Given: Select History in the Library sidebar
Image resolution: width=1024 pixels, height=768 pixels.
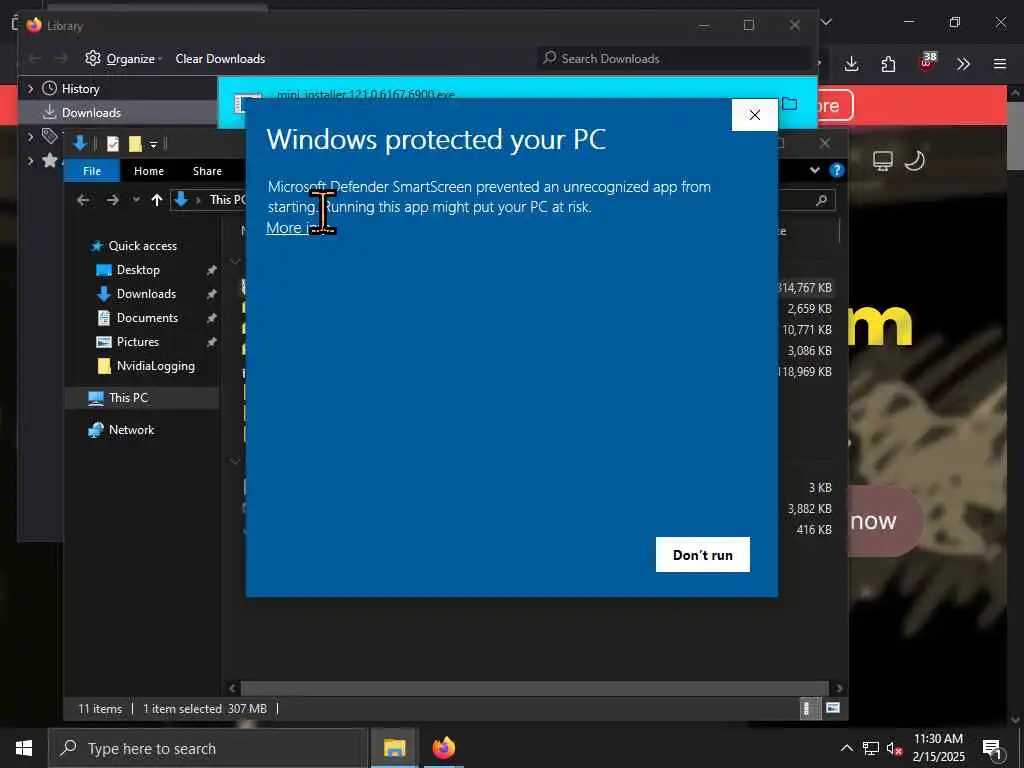Looking at the screenshot, I should (x=80, y=89).
